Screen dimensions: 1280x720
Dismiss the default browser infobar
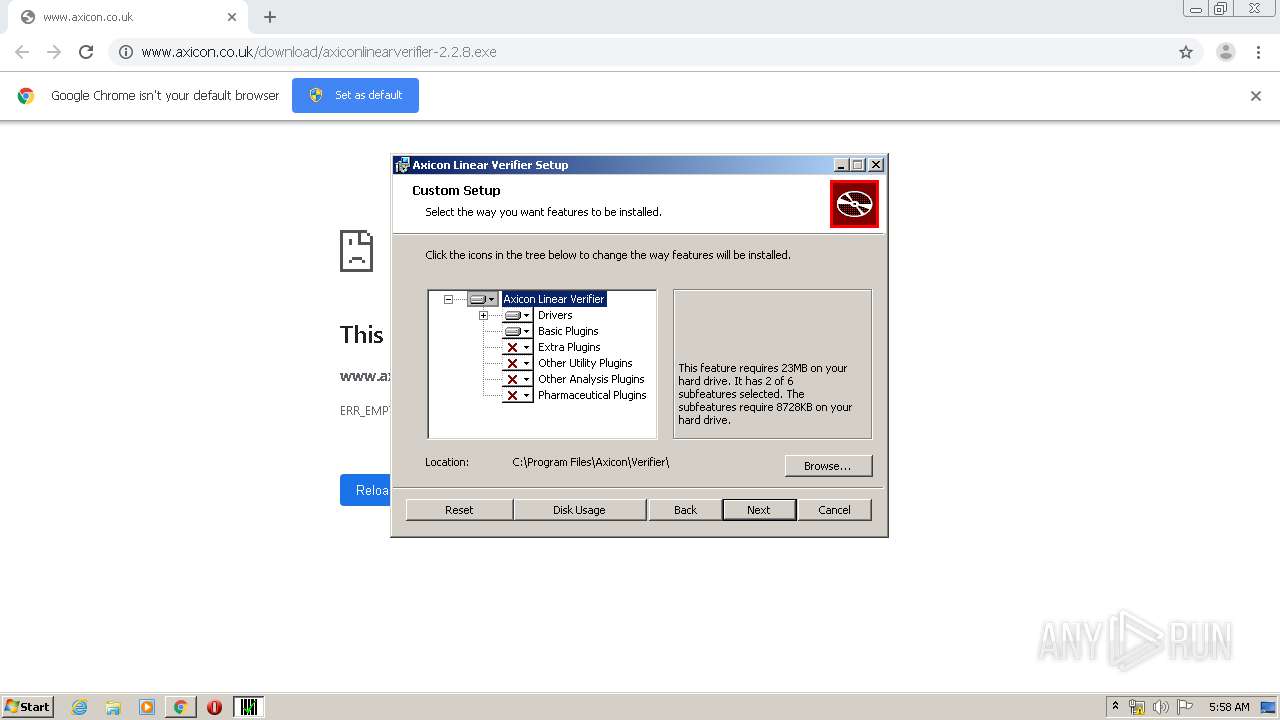click(1256, 96)
